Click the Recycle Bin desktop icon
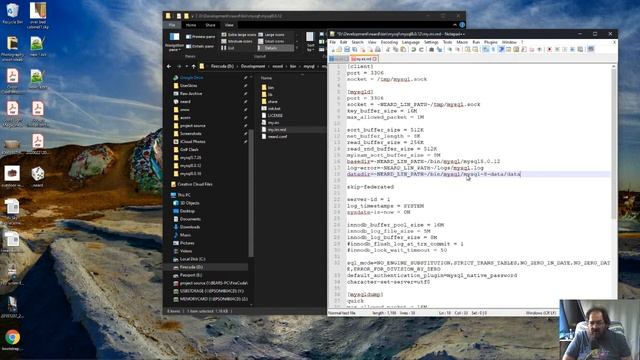The image size is (640, 360). pos(12,14)
